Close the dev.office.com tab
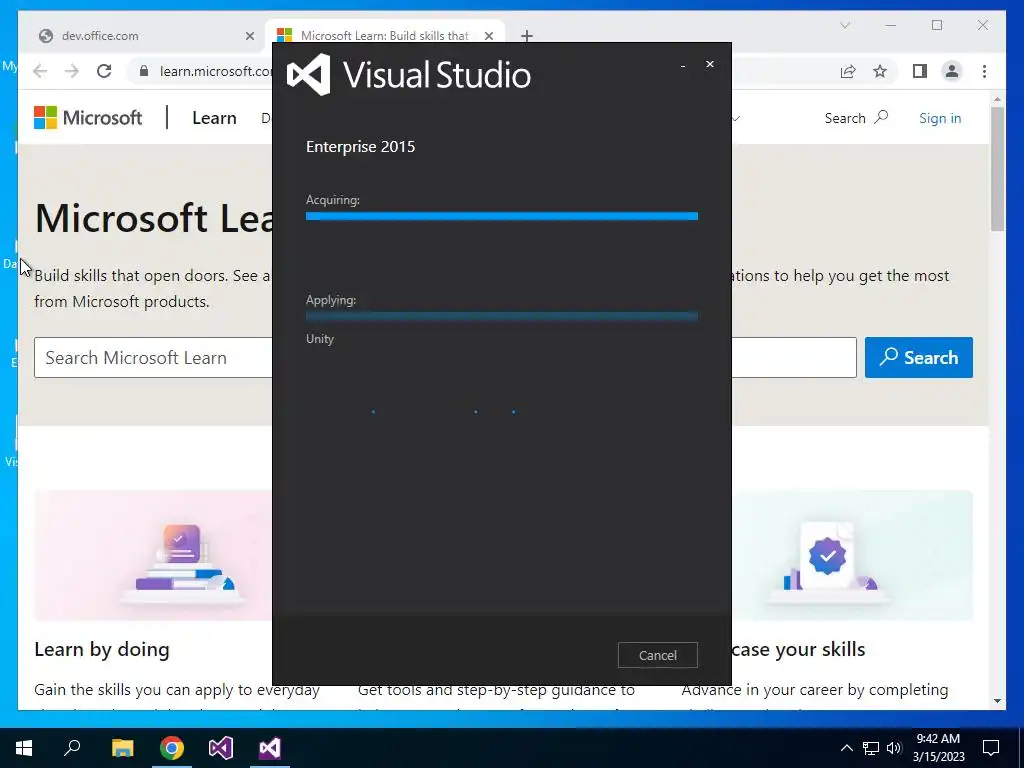 [249, 36]
